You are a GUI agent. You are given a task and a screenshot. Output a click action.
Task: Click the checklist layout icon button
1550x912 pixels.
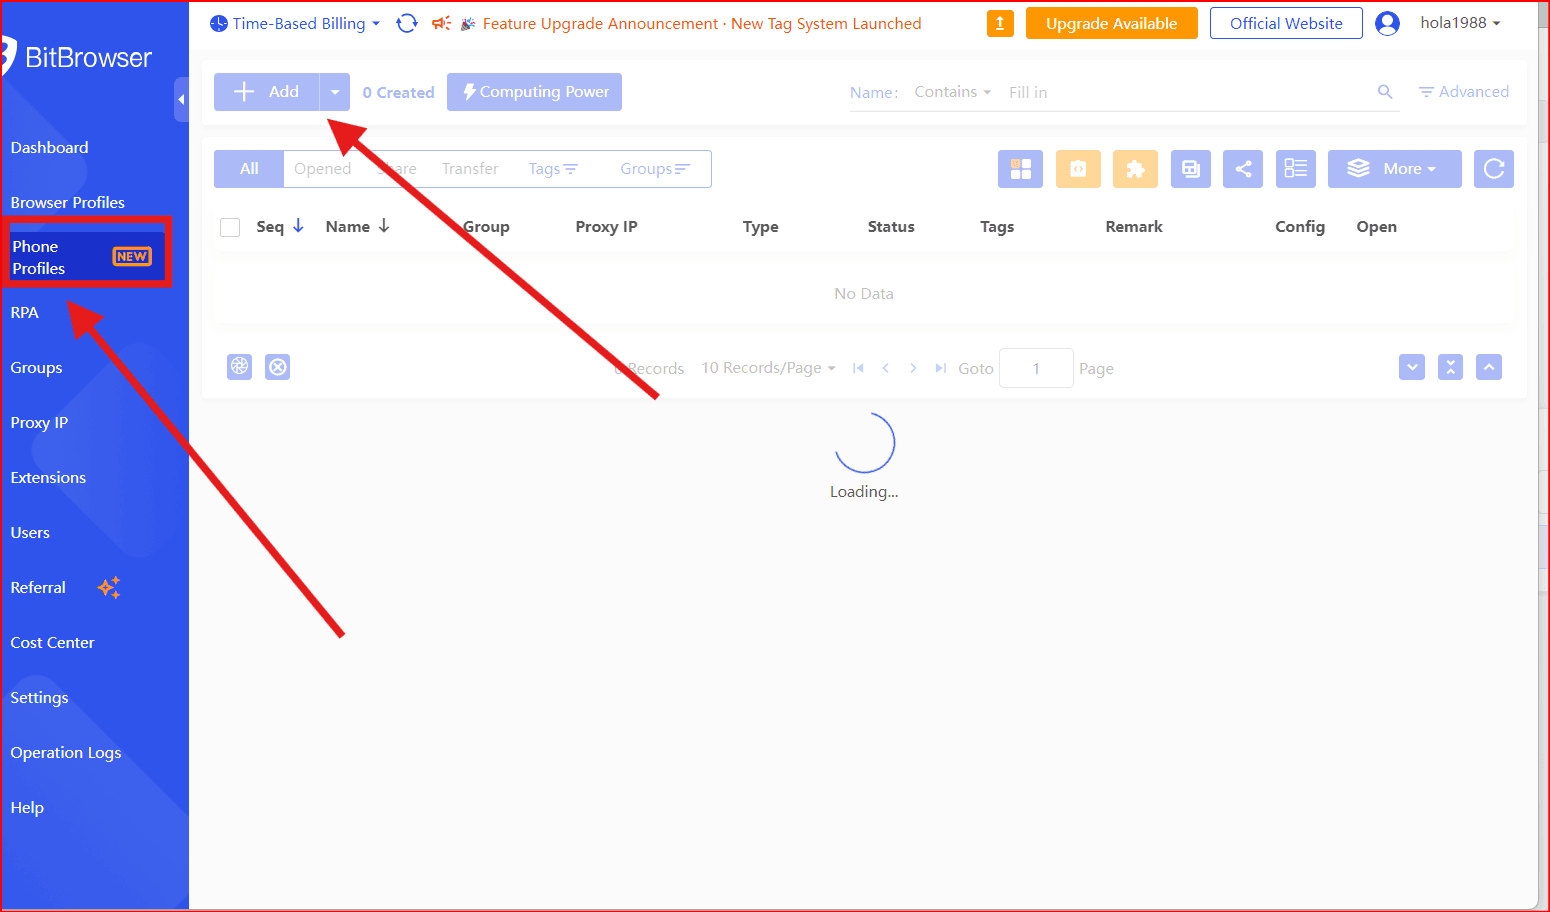pos(1295,169)
